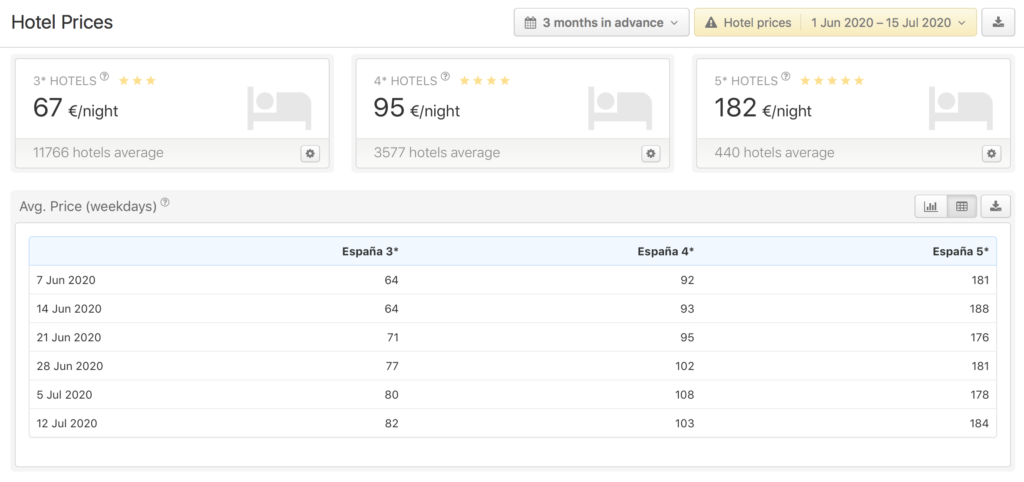Click the value 178 in 5 Jul row
Image resolution: width=1024 pixels, height=482 pixels.
[980, 395]
